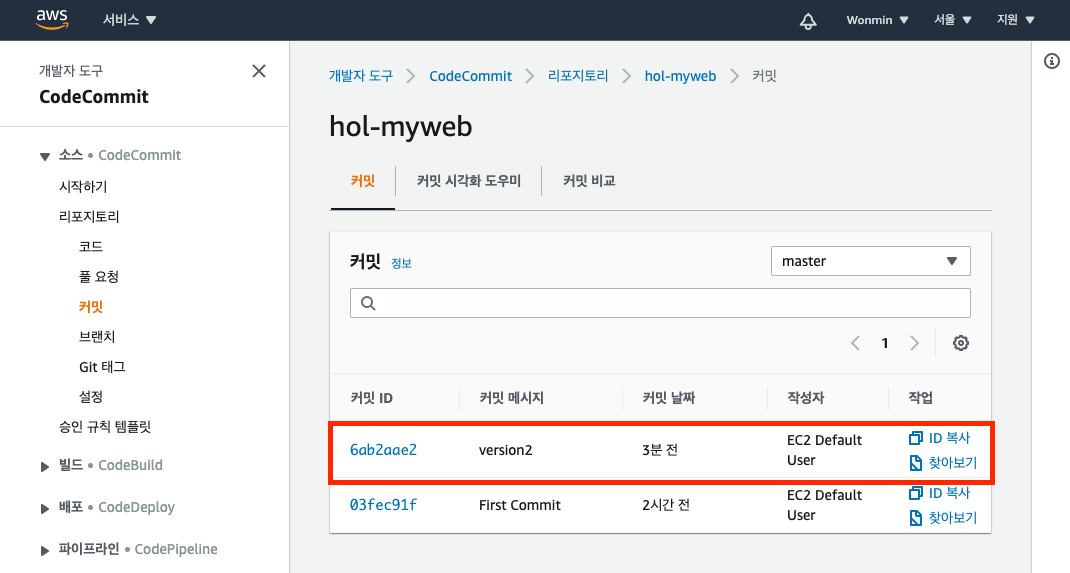Viewport: 1070px width, 573px height.
Task: Open 풀 요청 in the sidebar
Action: 99,276
